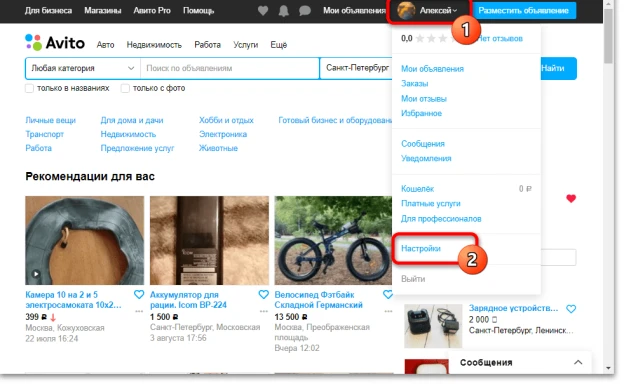The height and width of the screenshot is (384, 624).
Task: Open Хобби и отдых category link
Action: 226,120
